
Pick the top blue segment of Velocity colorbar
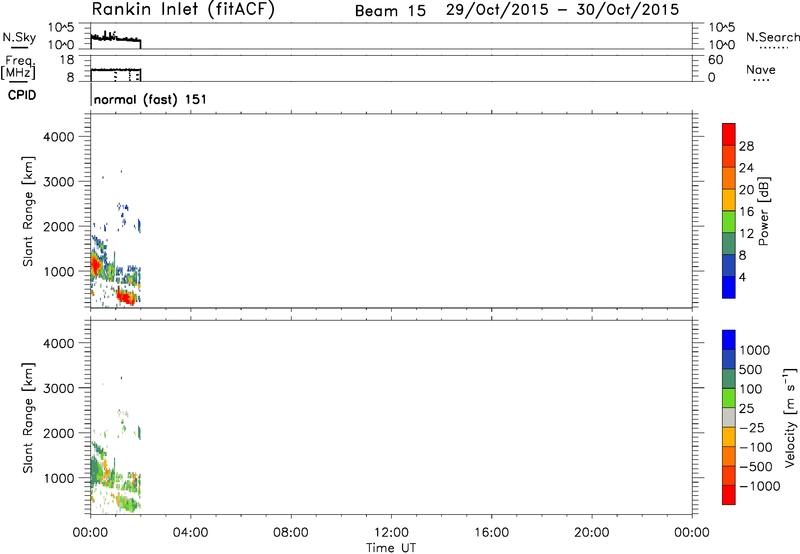pos(729,340)
